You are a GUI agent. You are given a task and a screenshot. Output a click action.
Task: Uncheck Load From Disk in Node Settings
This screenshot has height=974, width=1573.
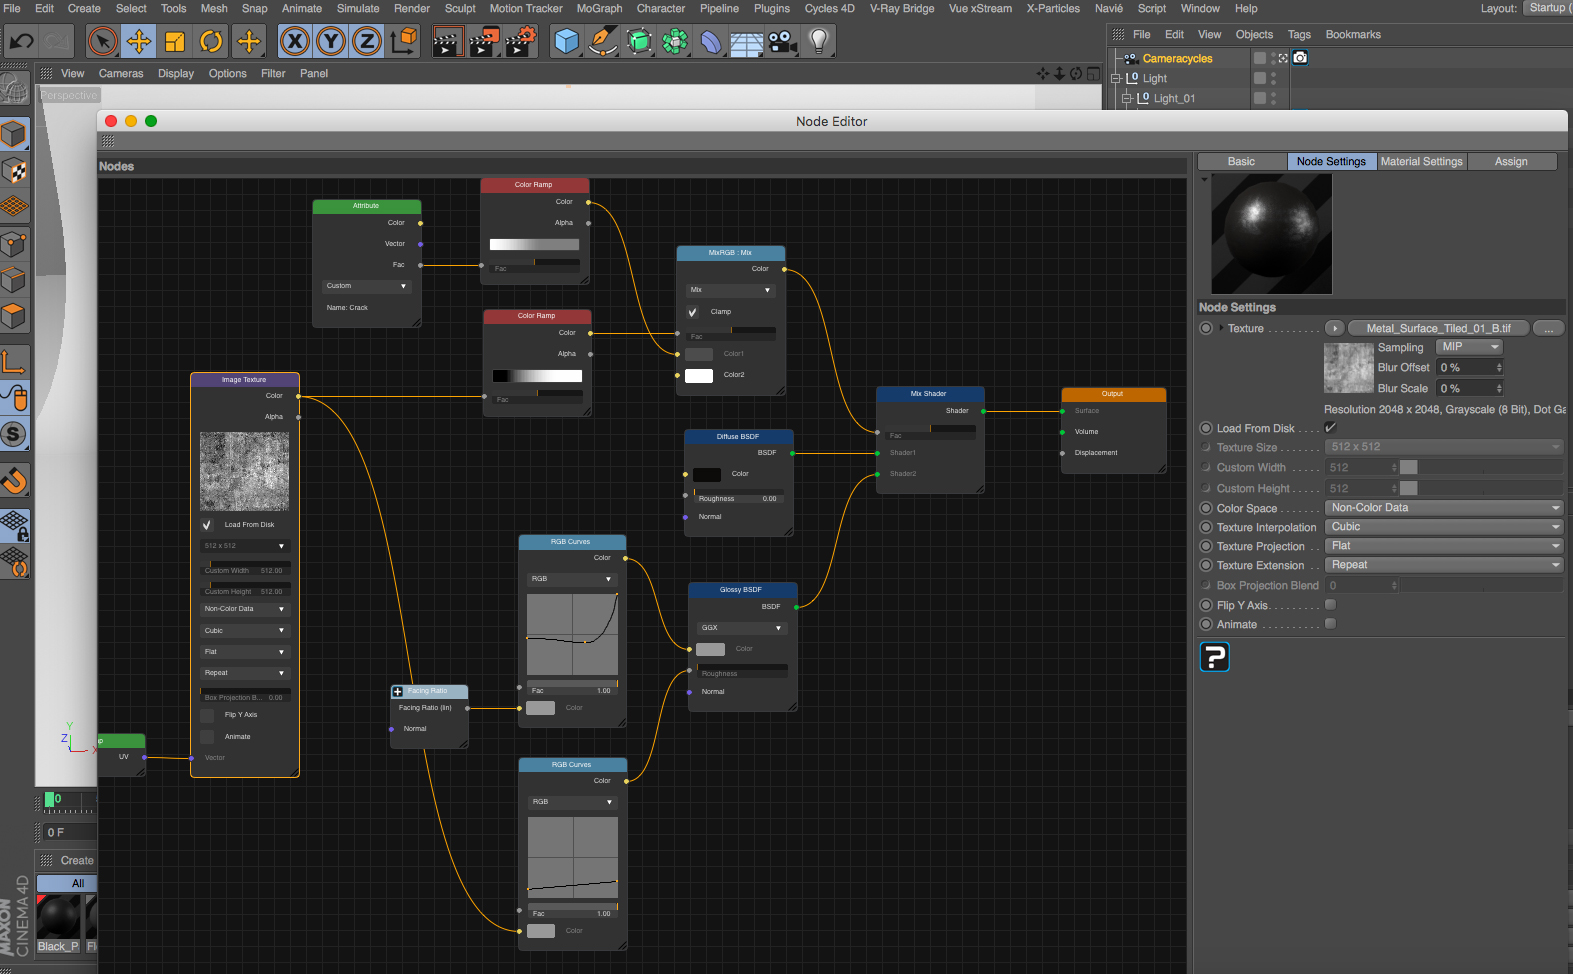(1331, 428)
